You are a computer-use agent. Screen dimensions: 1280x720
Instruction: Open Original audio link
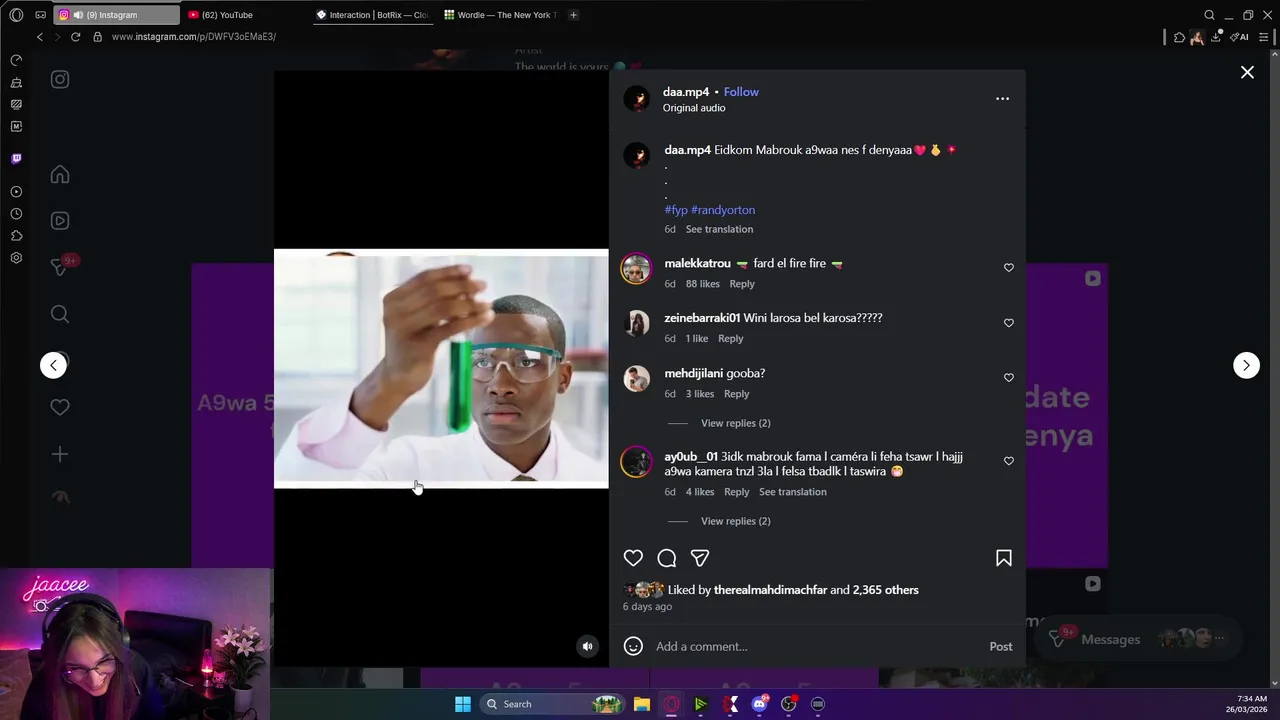pyautogui.click(x=694, y=108)
